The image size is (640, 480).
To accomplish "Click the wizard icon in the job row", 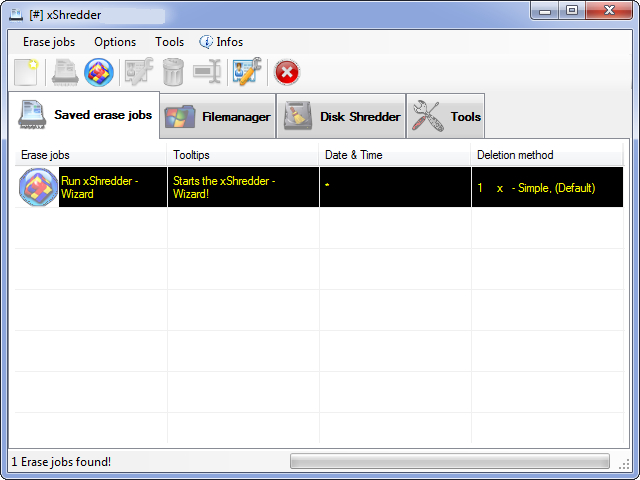I will point(38,187).
